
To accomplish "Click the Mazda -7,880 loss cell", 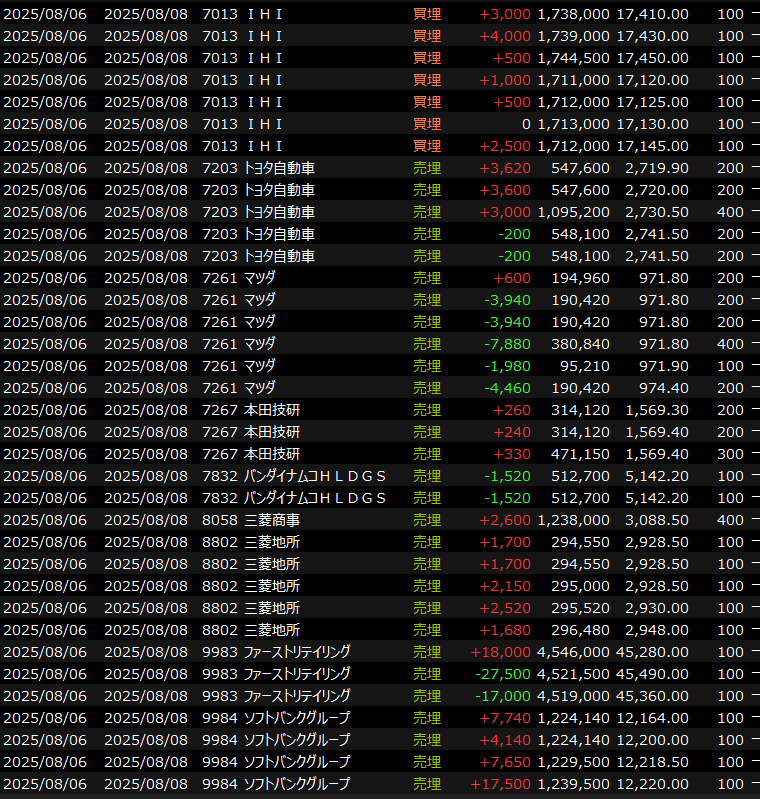I will [x=508, y=344].
